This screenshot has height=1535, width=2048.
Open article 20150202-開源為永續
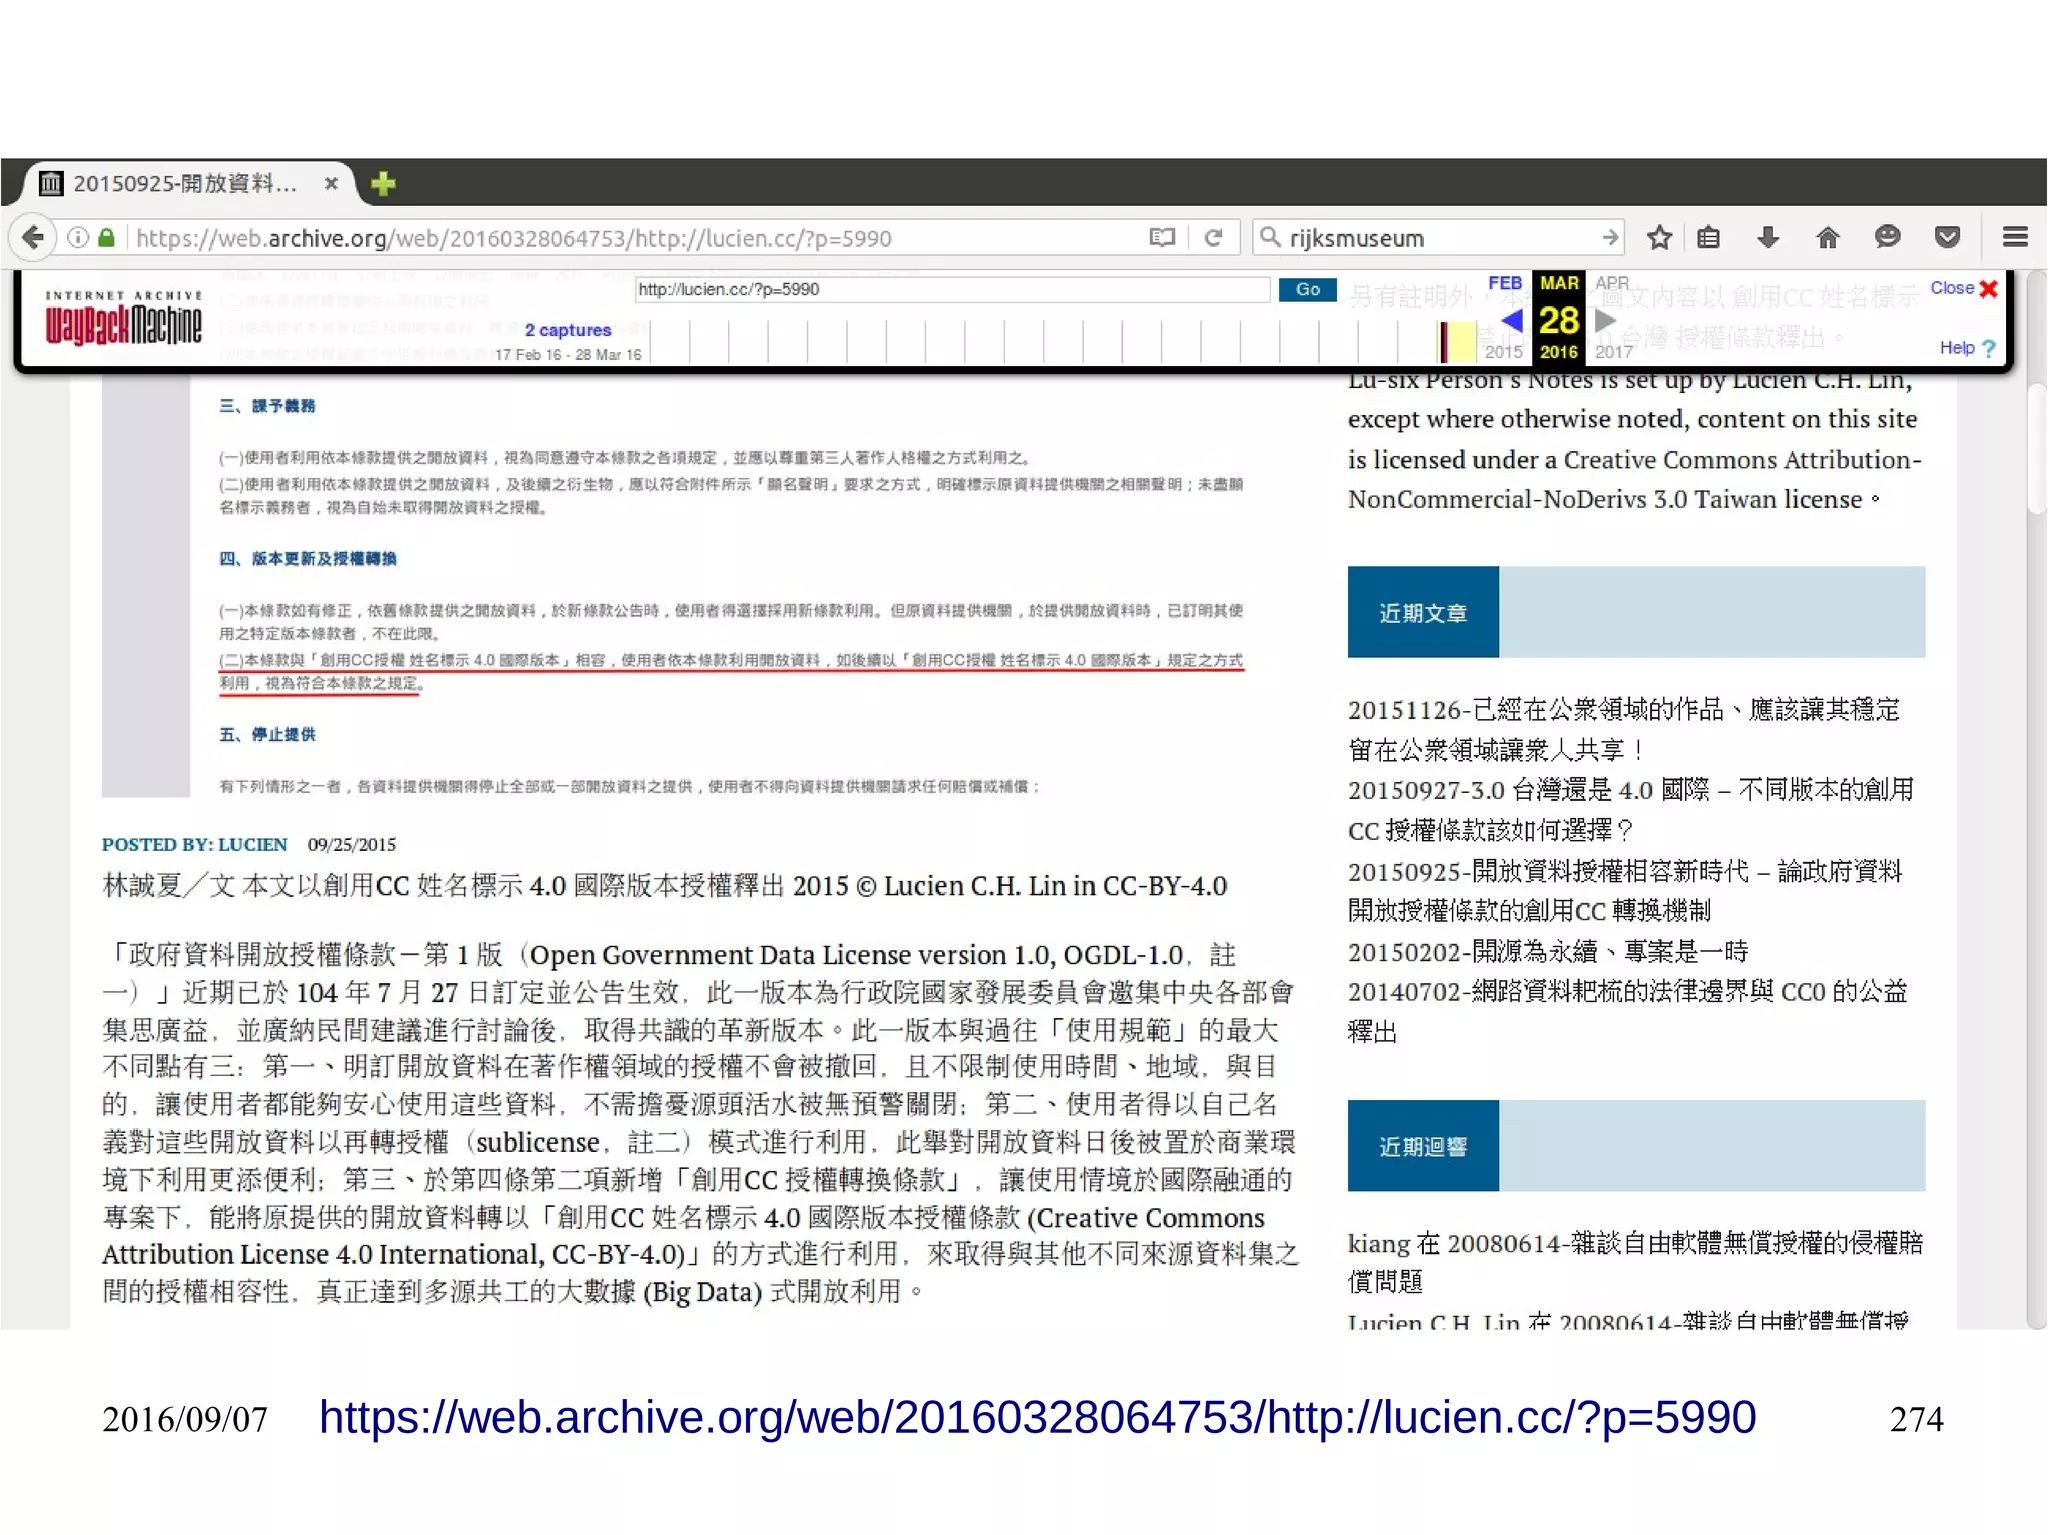tap(1547, 951)
